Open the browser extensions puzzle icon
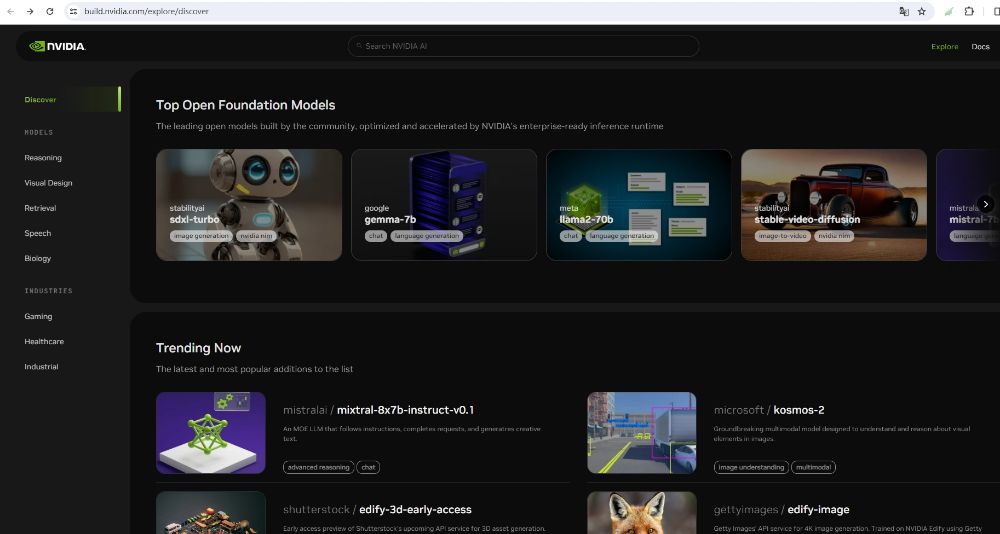The image size is (1000, 534). [x=969, y=11]
